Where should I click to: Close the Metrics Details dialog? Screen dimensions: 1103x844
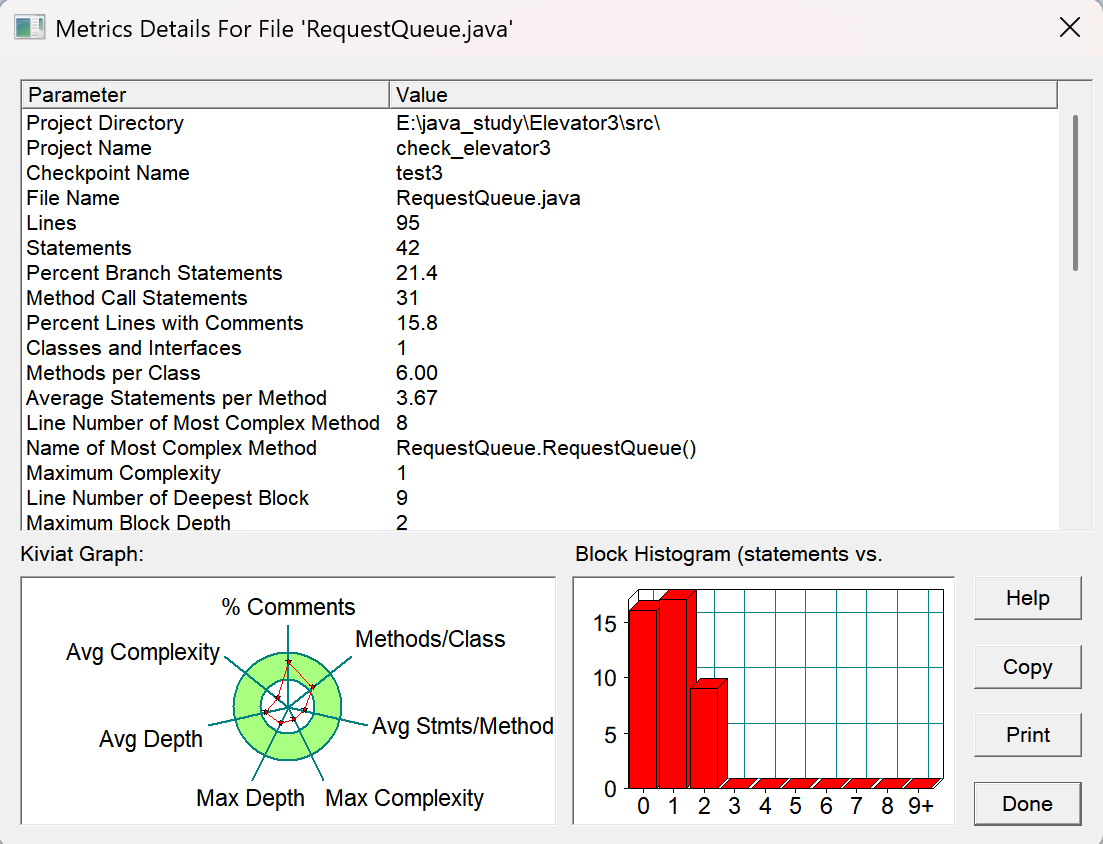[x=1069, y=27]
